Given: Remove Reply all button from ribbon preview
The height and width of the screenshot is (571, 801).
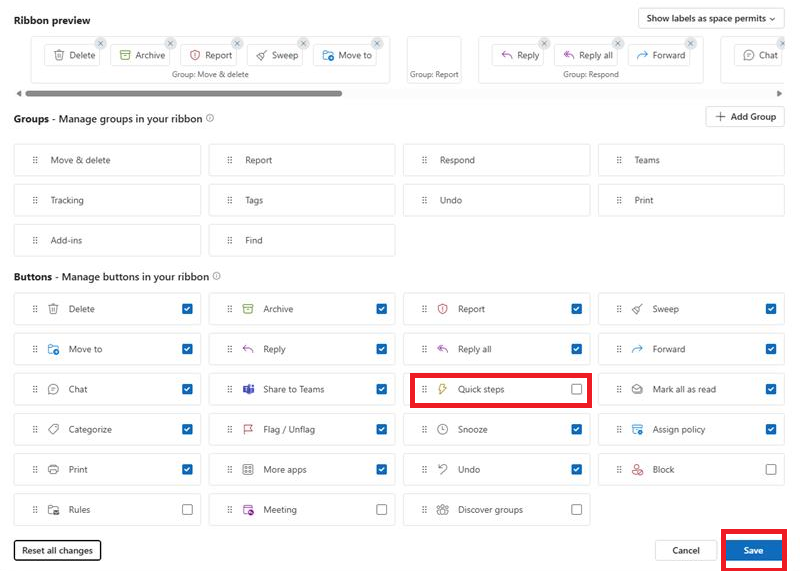Looking at the screenshot, I should (618, 43).
